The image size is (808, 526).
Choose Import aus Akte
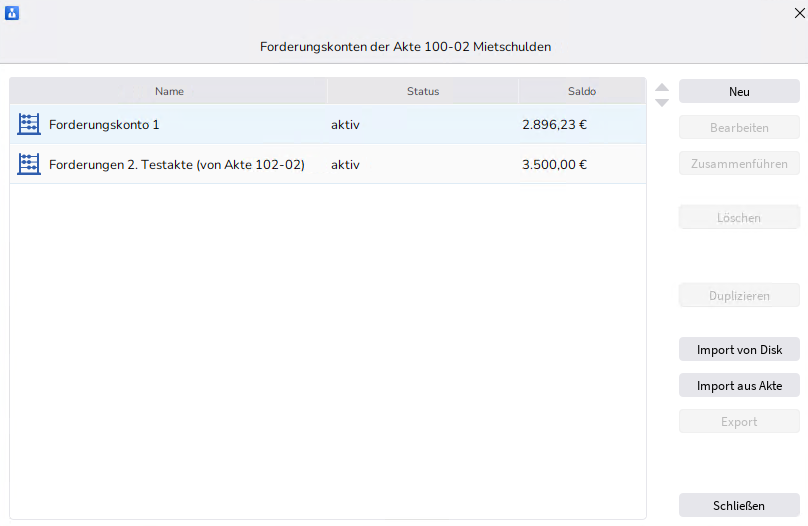pos(739,385)
